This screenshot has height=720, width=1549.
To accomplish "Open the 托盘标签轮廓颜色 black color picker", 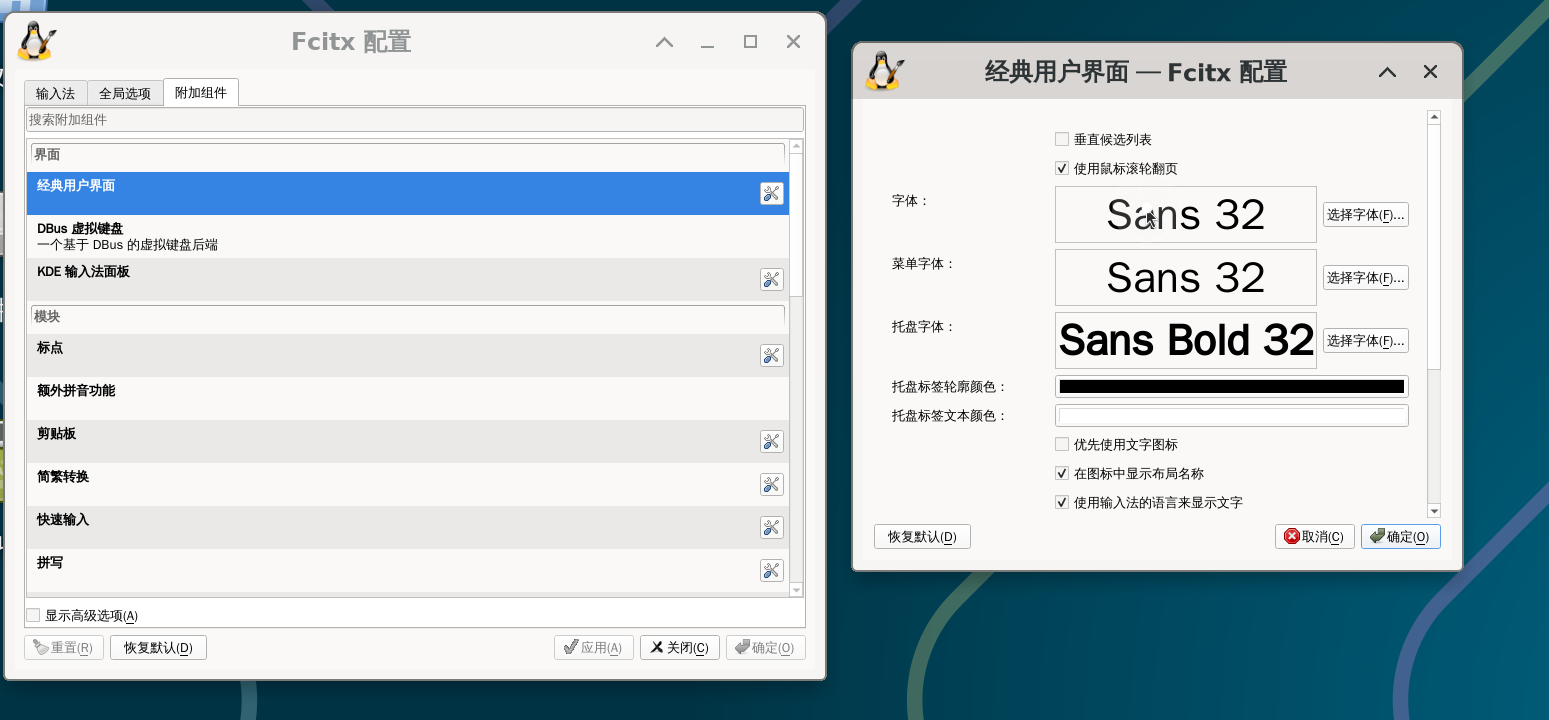I will [1231, 386].
